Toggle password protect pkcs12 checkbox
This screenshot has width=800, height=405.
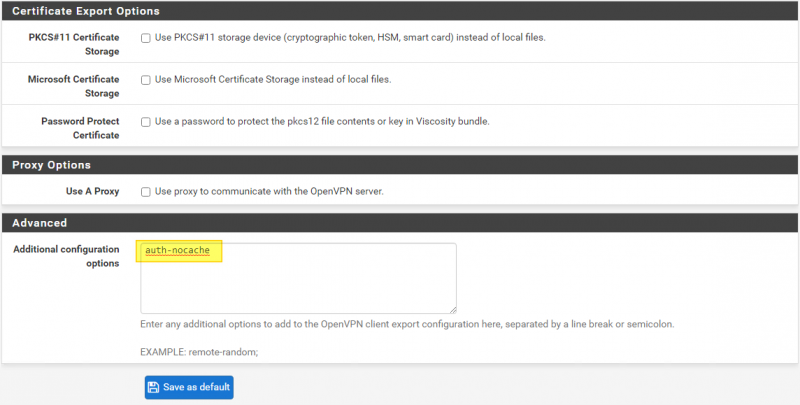coord(146,122)
